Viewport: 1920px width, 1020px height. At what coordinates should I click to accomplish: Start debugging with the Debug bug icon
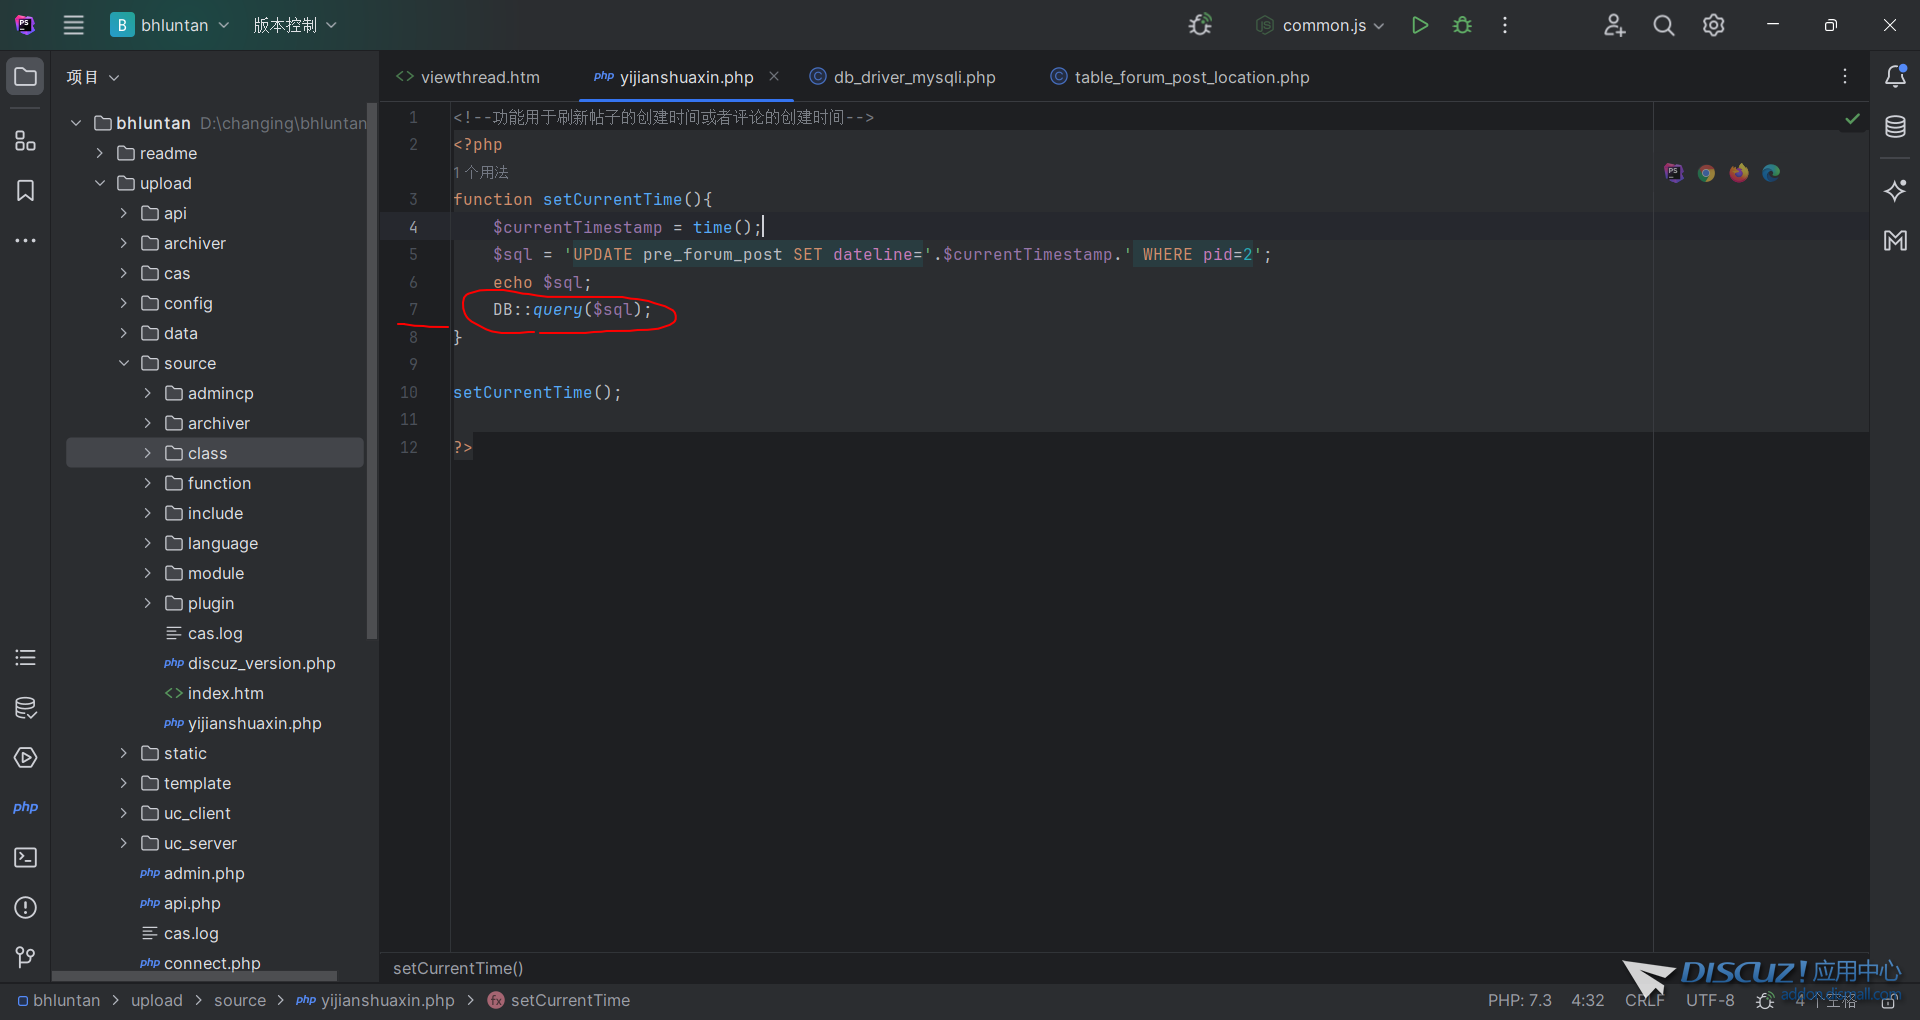pos(1462,25)
